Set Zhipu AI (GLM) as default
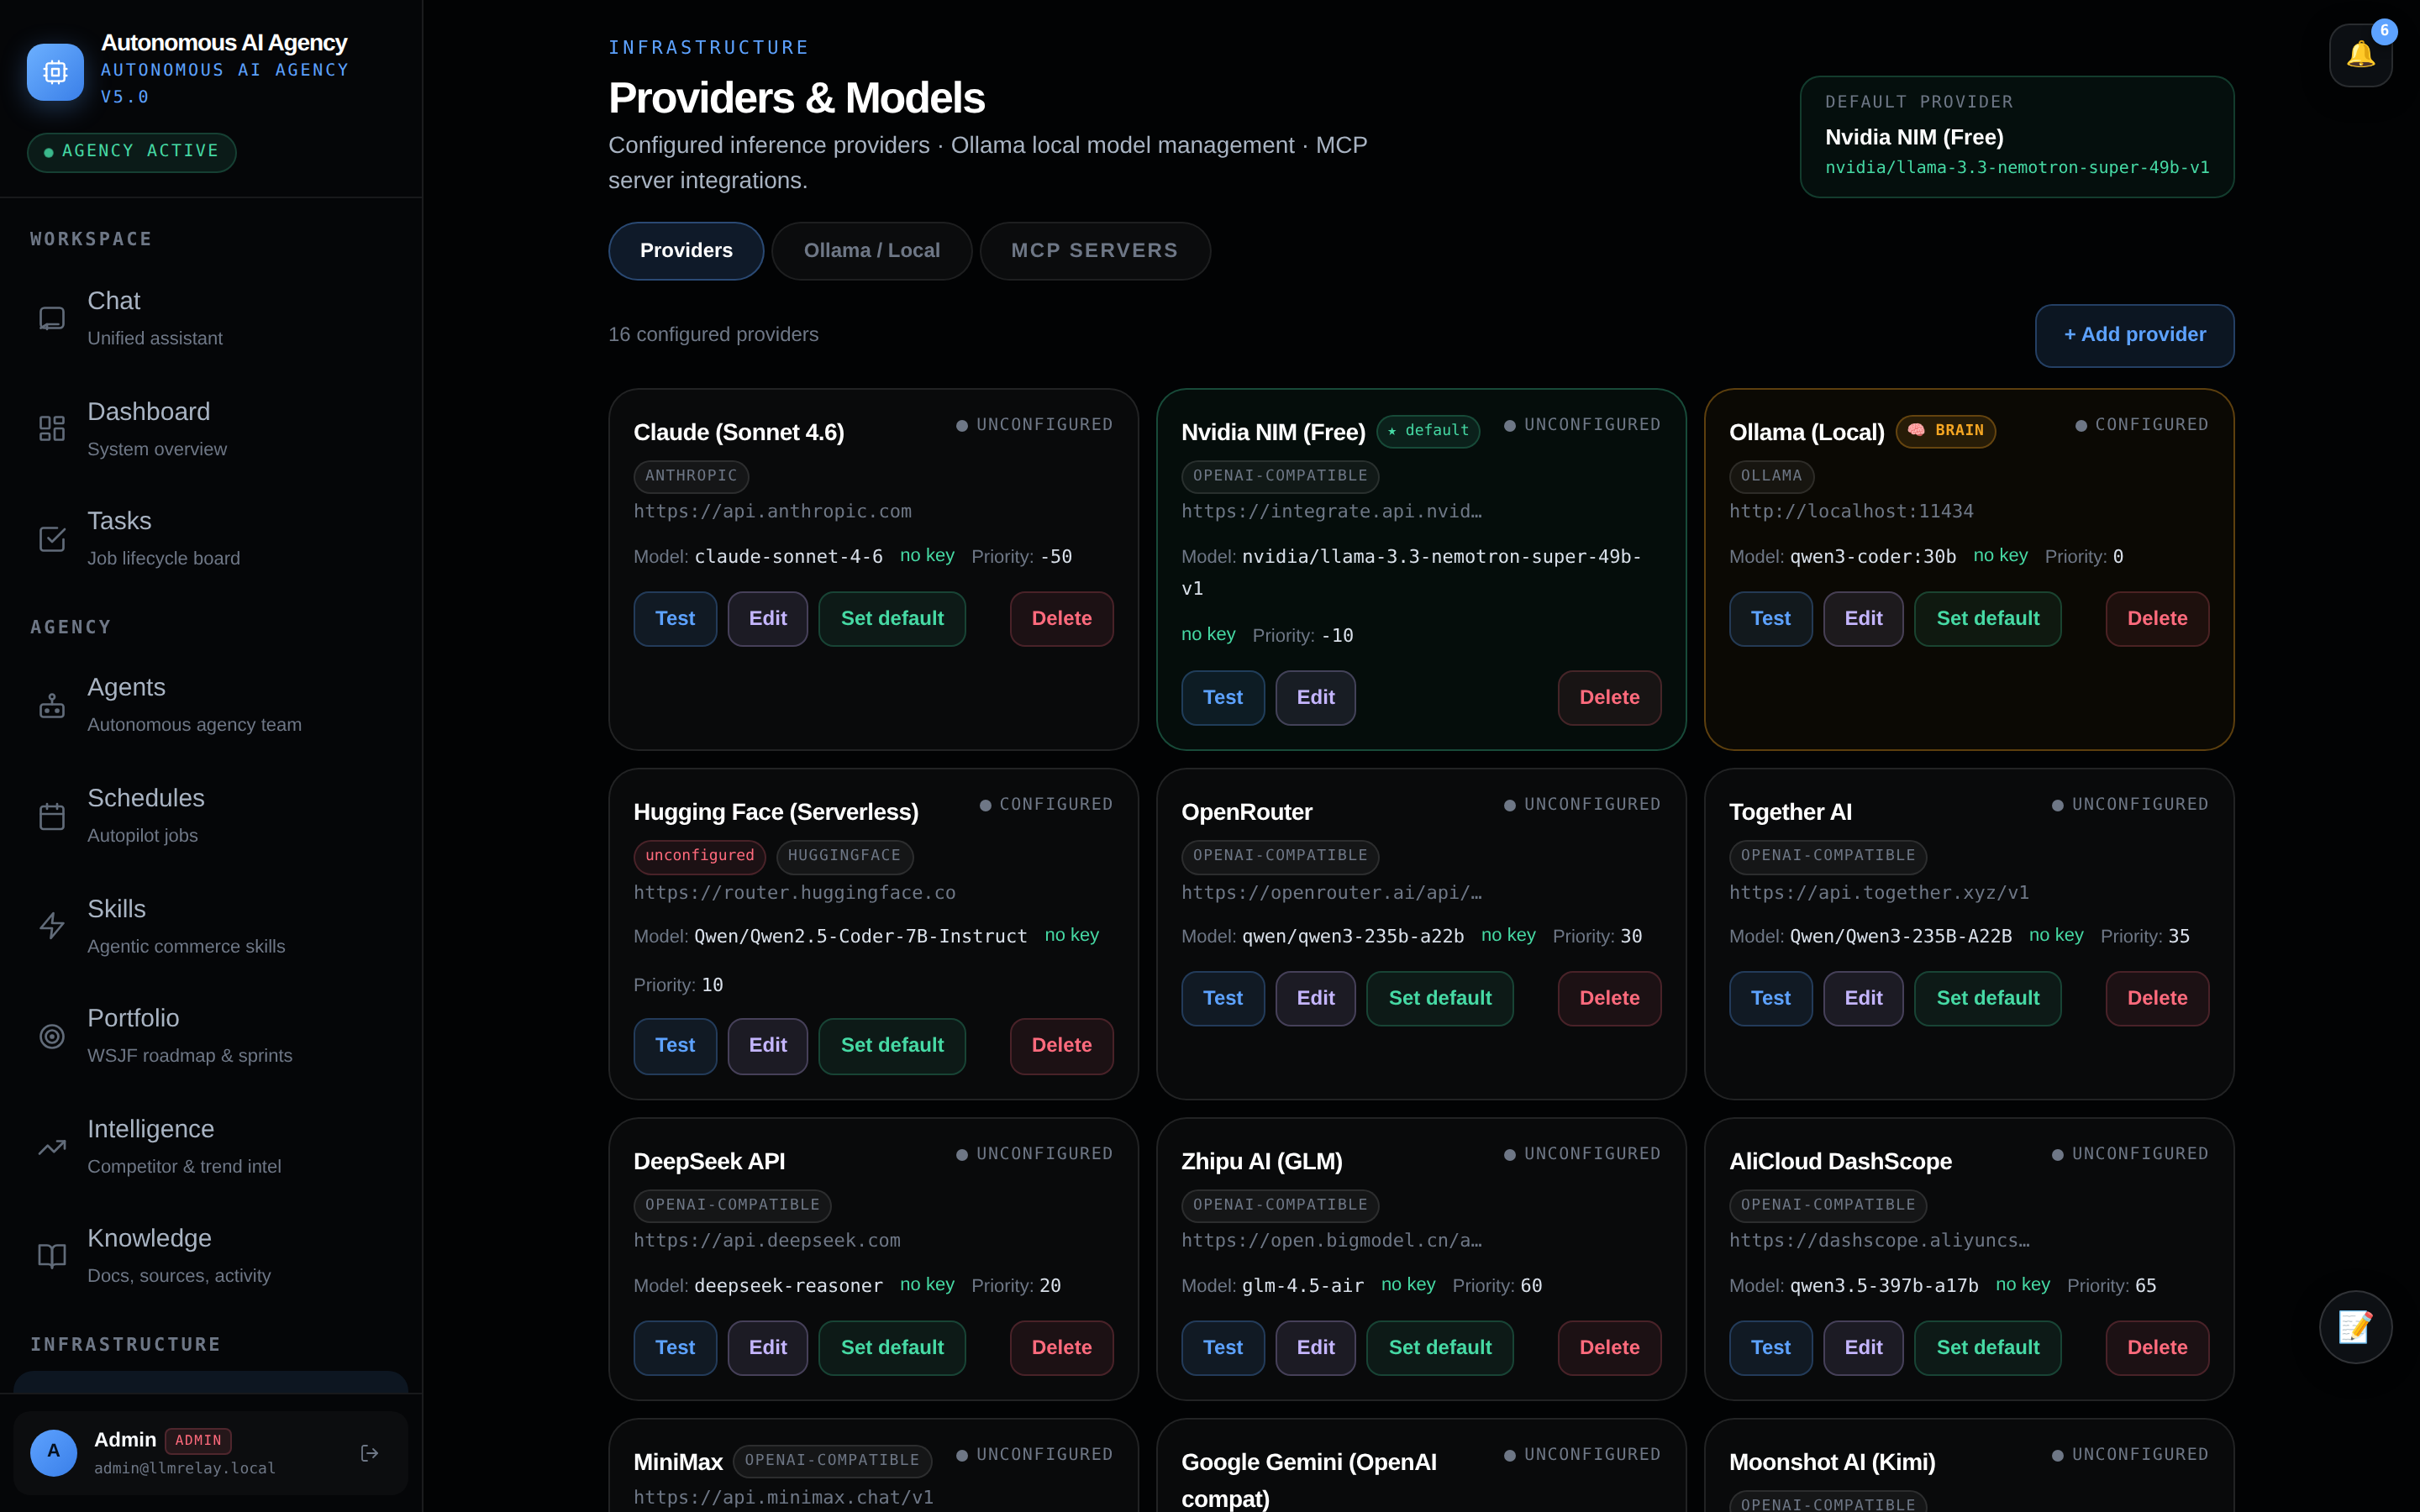 point(1440,1348)
